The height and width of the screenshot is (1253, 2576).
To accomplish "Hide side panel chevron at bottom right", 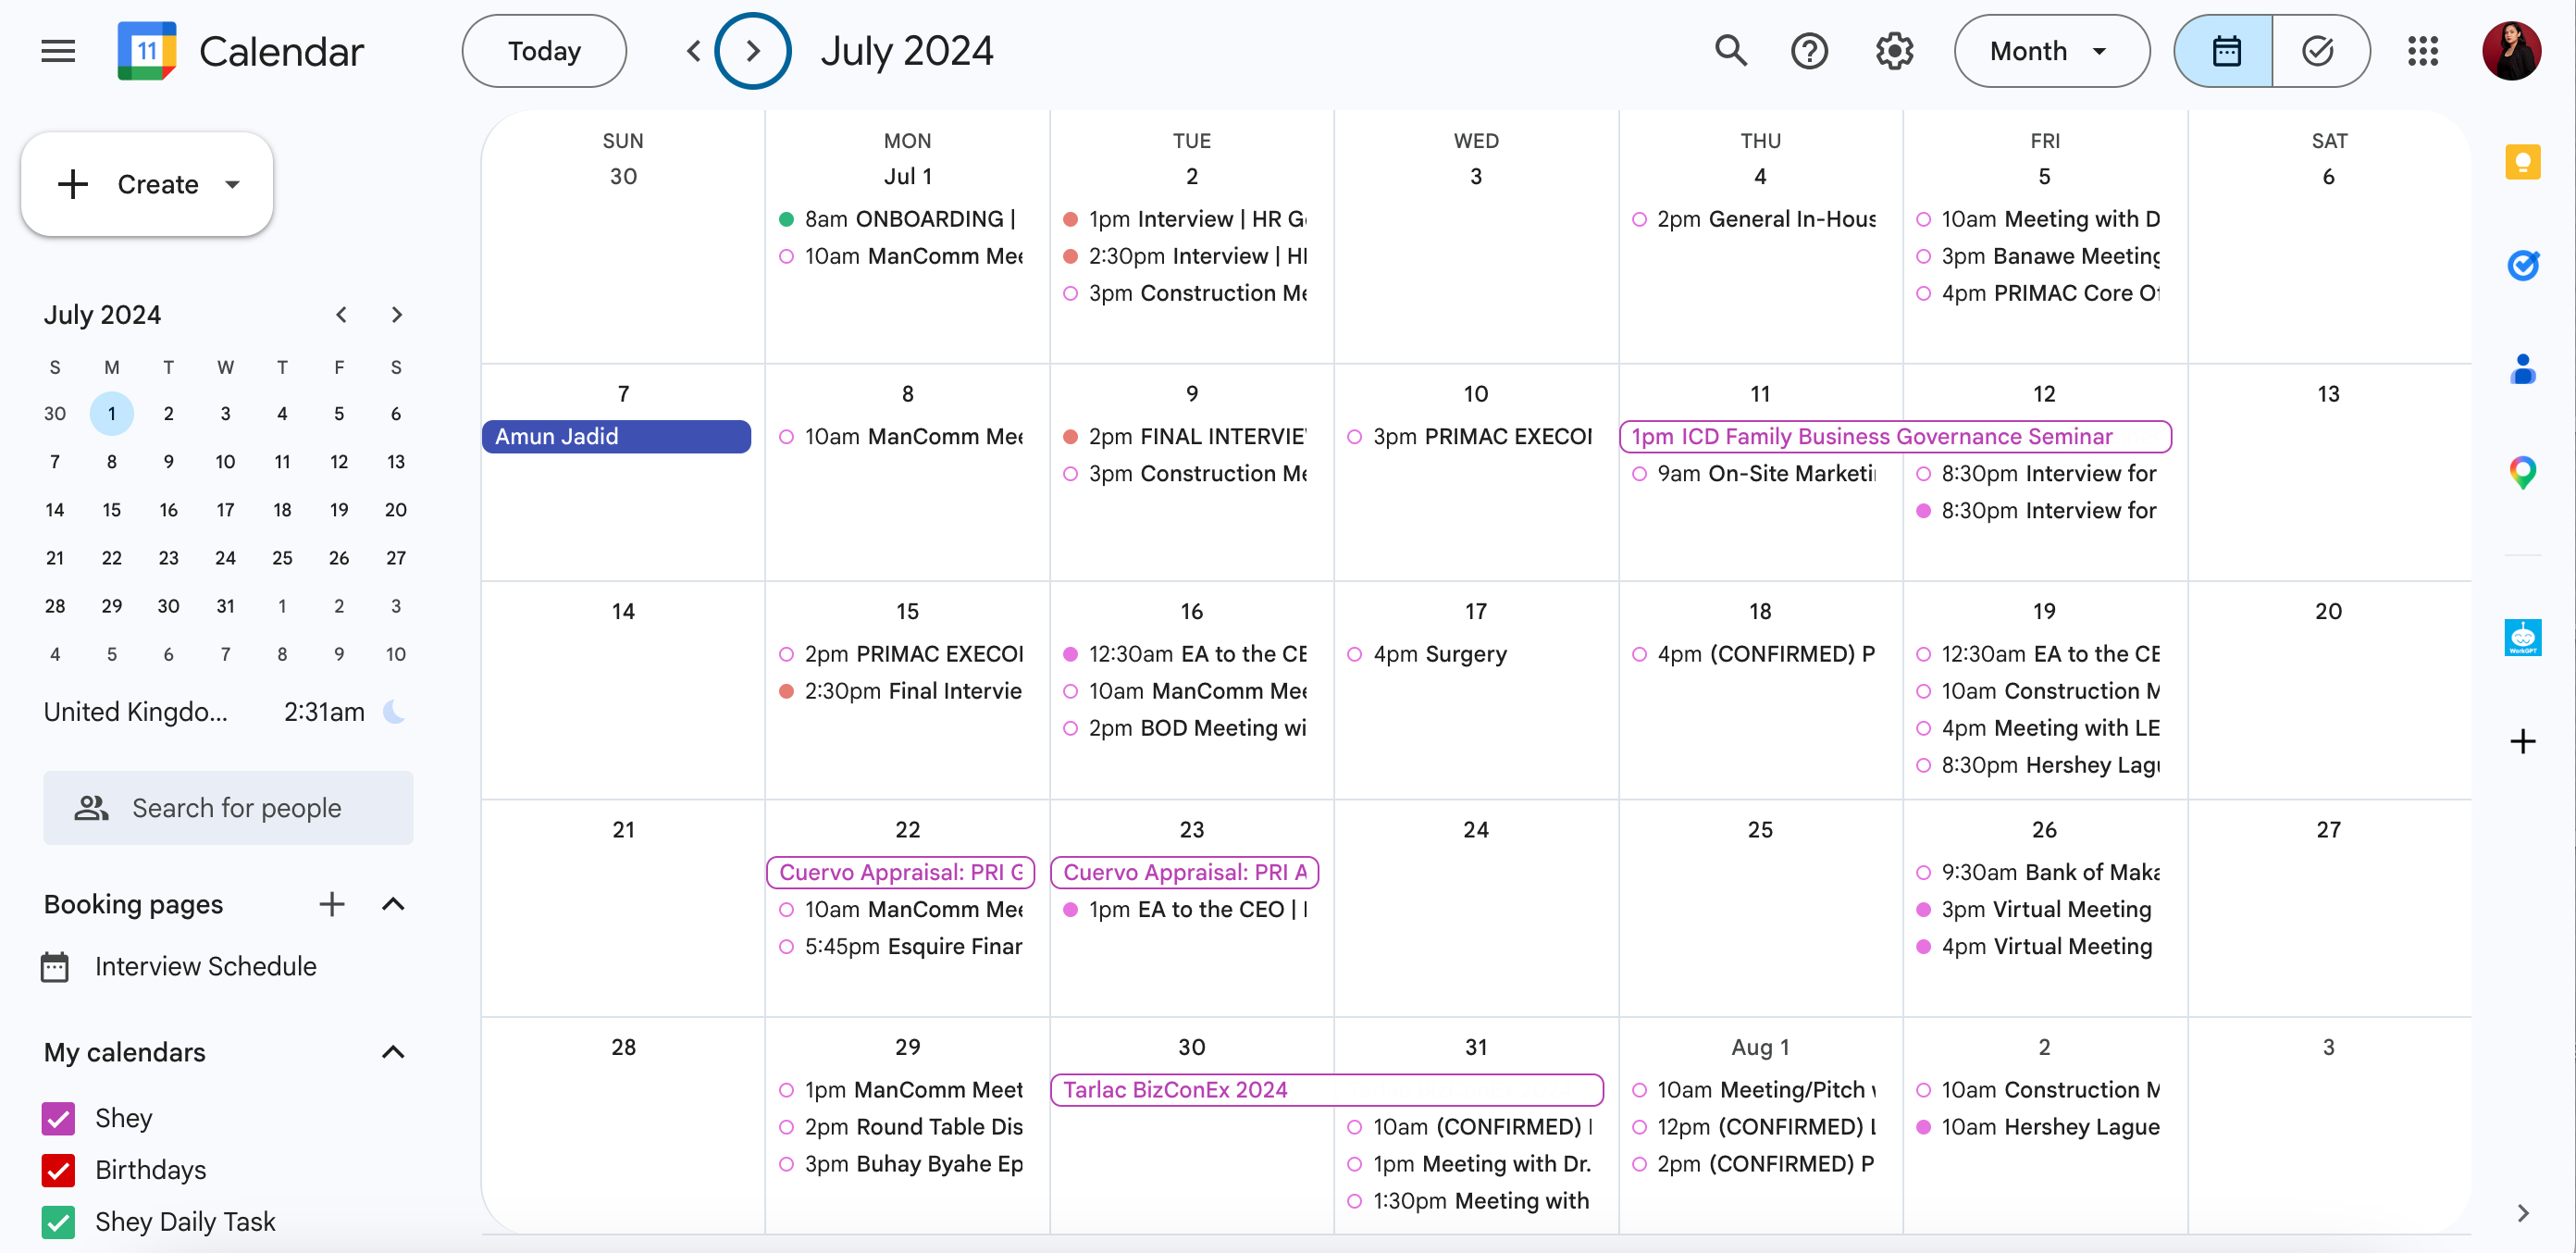I will tap(2522, 1213).
